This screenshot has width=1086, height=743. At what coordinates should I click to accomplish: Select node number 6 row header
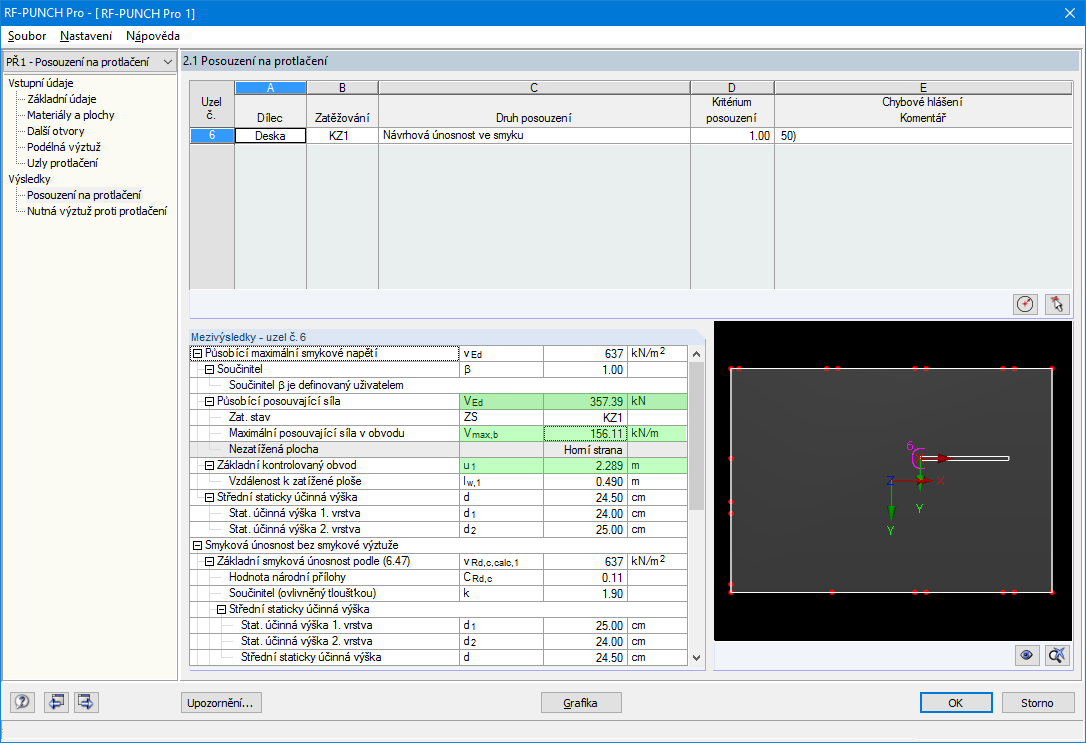pos(212,136)
